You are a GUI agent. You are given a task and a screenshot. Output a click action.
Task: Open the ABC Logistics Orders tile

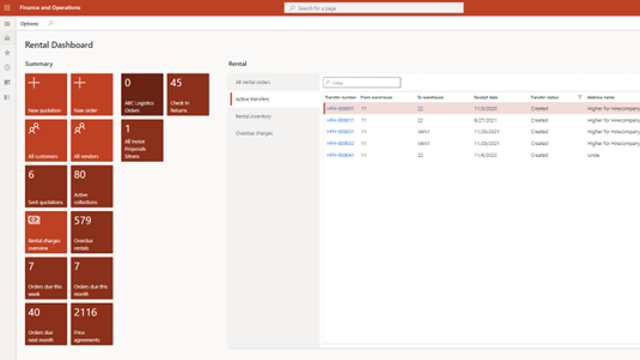point(142,94)
